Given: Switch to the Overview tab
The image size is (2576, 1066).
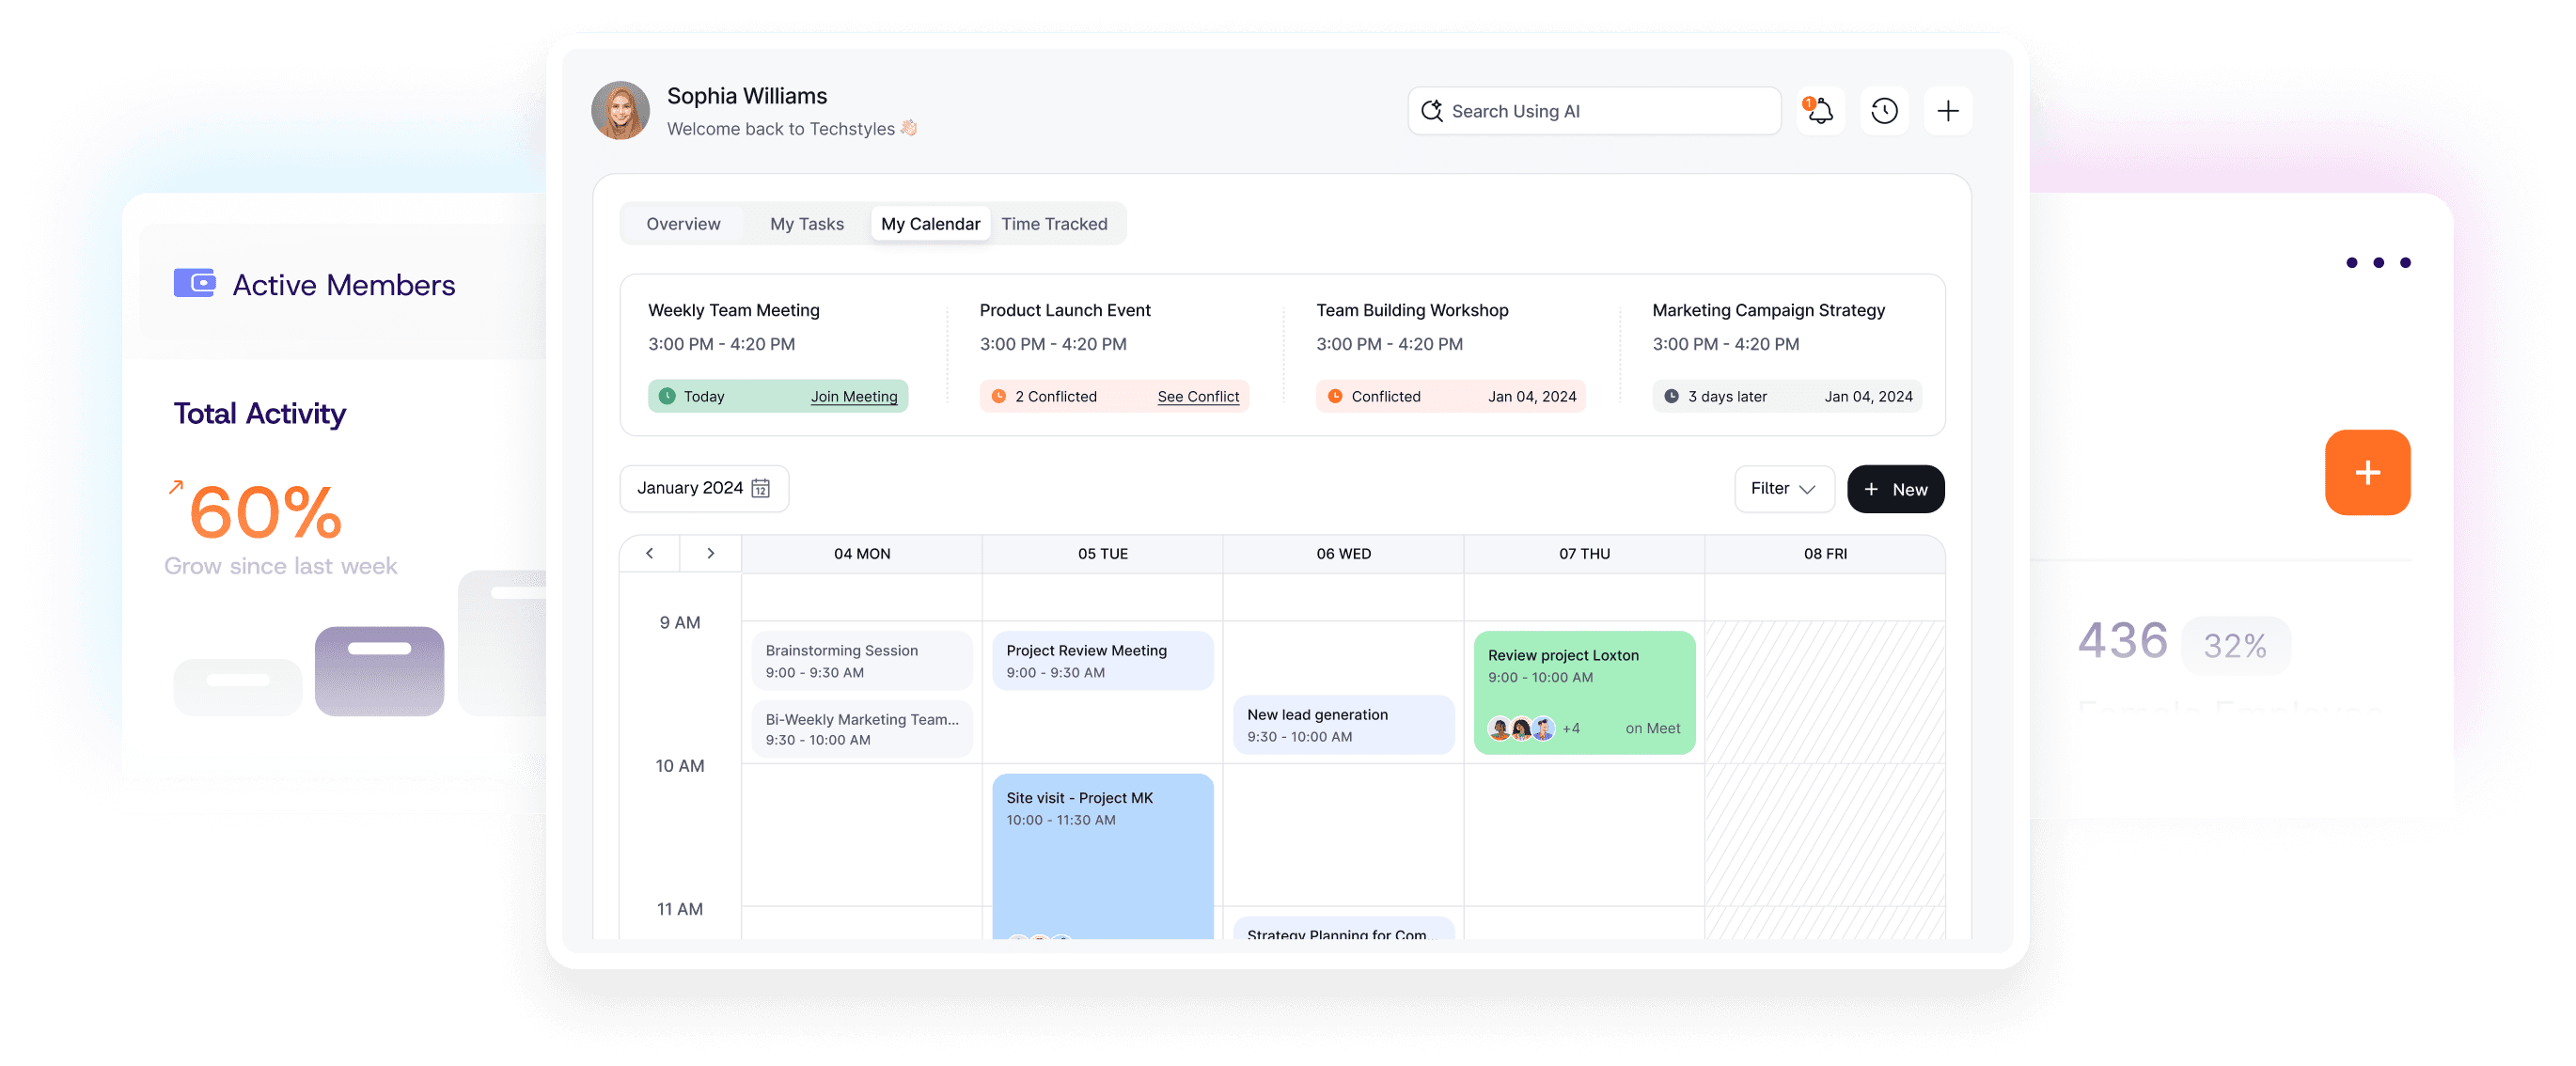Looking at the screenshot, I should 683,224.
